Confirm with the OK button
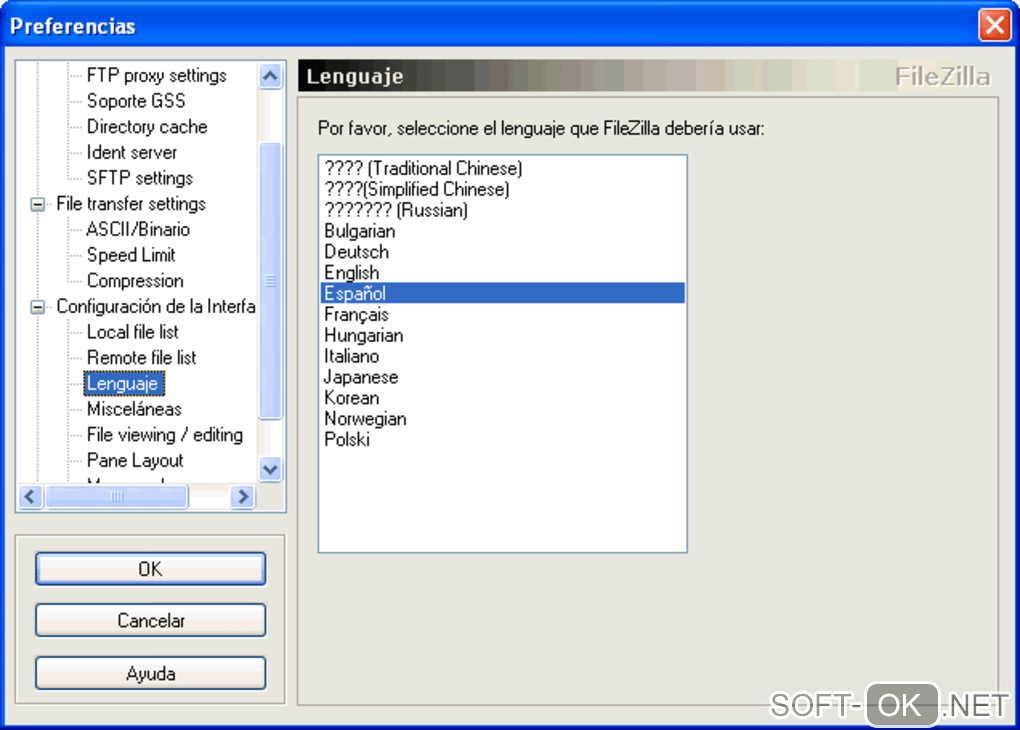This screenshot has width=1020, height=730. (x=150, y=569)
